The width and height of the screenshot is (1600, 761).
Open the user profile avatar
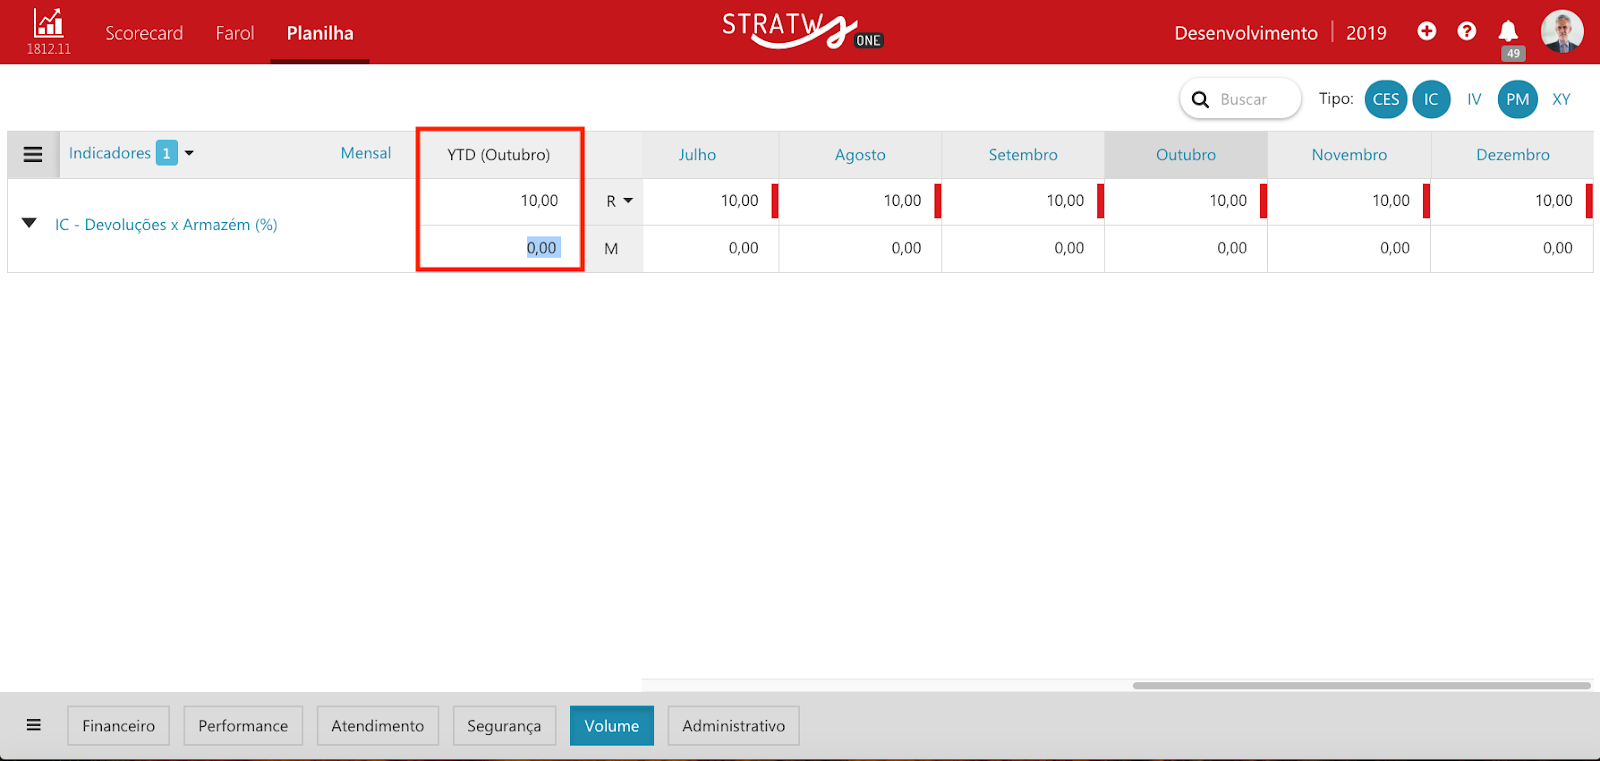pos(1561,32)
